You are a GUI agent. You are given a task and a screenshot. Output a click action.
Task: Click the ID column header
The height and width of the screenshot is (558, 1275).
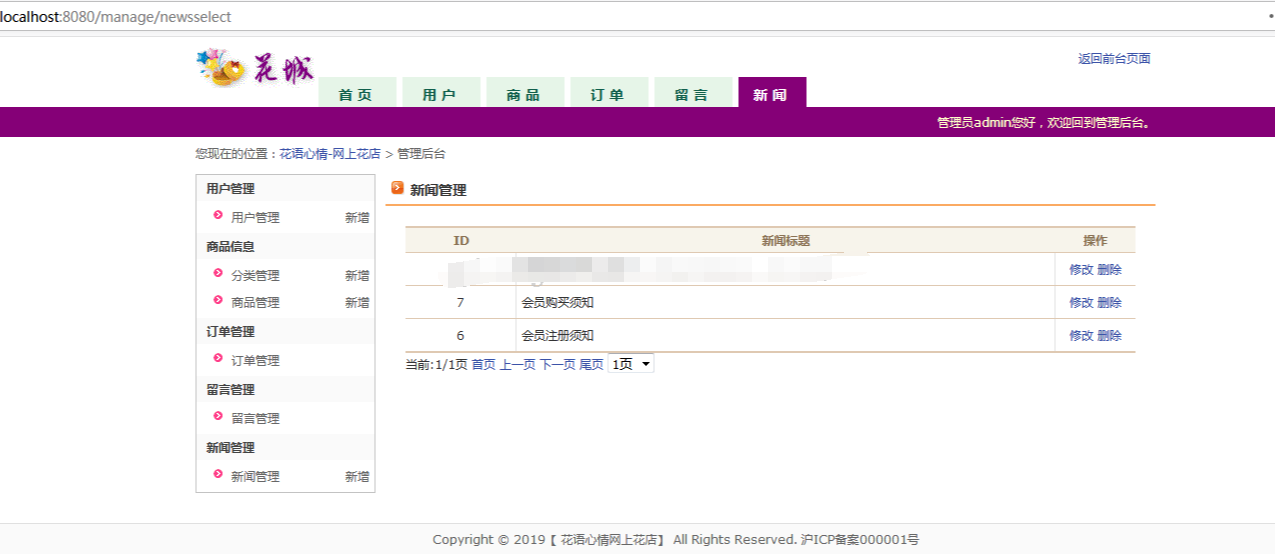[461, 240]
